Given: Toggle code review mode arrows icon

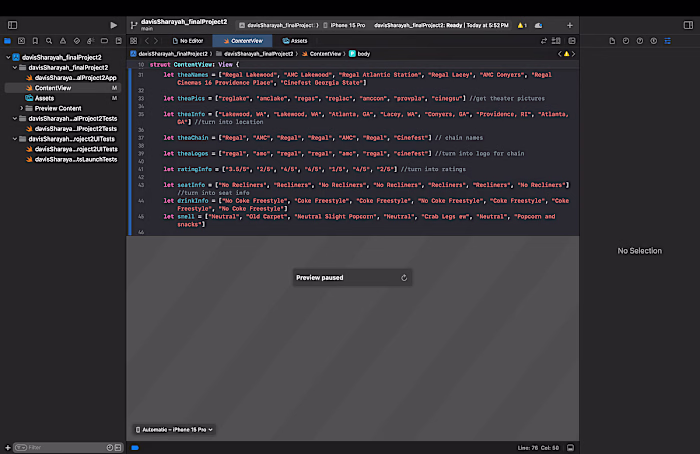Looking at the screenshot, I should click(x=543, y=41).
